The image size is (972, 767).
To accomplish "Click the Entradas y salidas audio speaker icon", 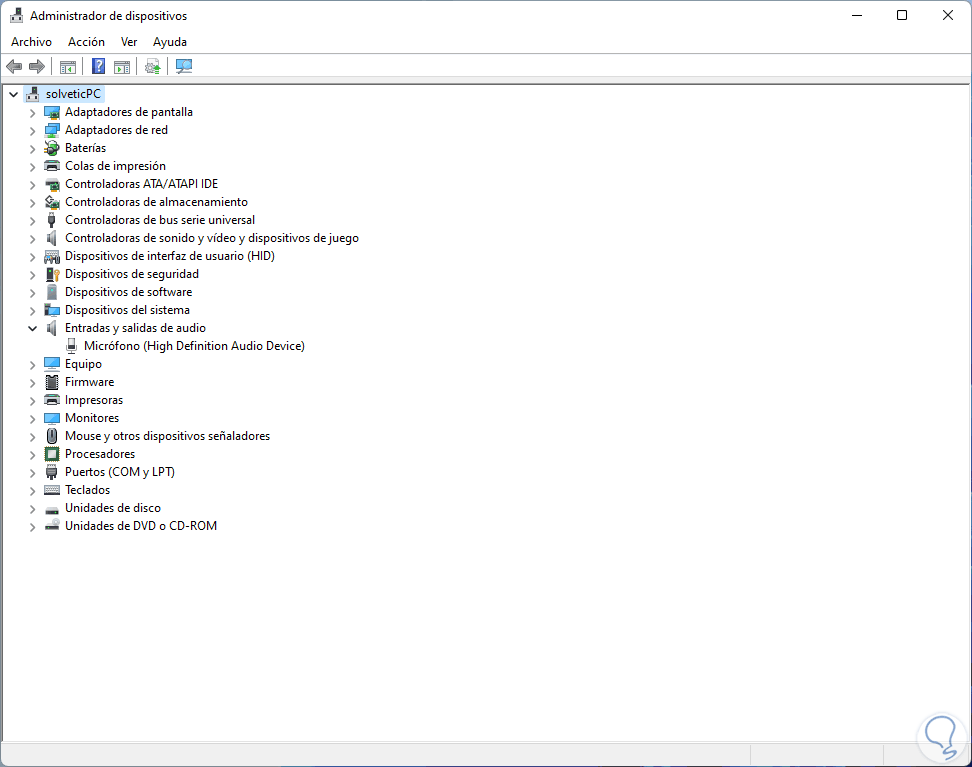I will [x=52, y=328].
